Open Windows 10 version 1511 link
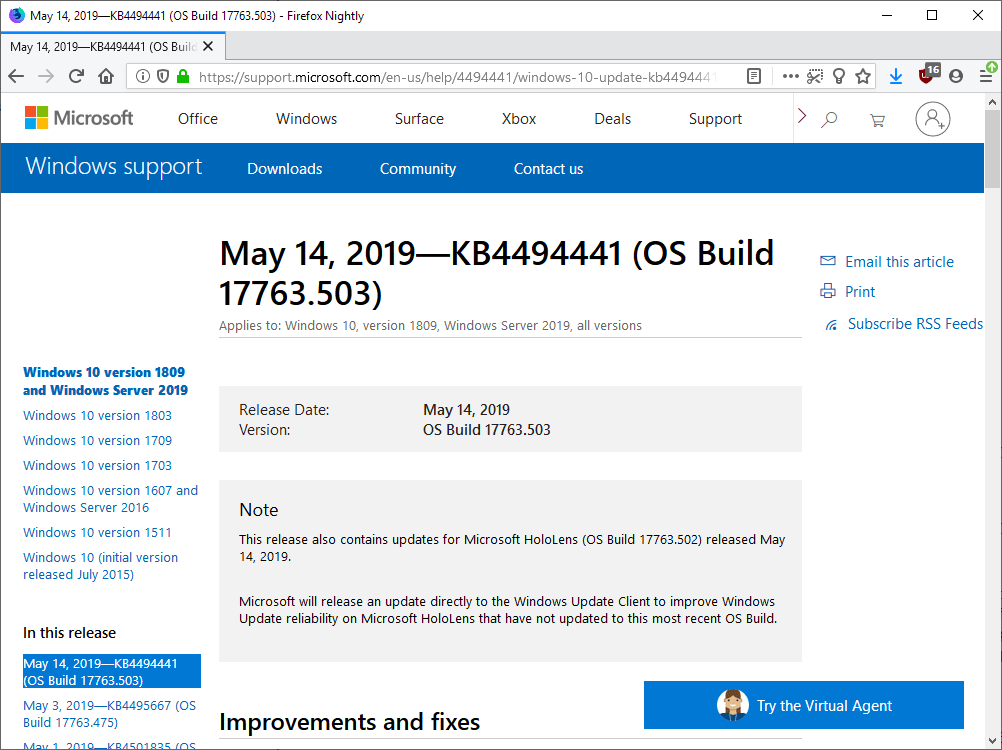This screenshot has height=750, width=1002. coord(97,532)
